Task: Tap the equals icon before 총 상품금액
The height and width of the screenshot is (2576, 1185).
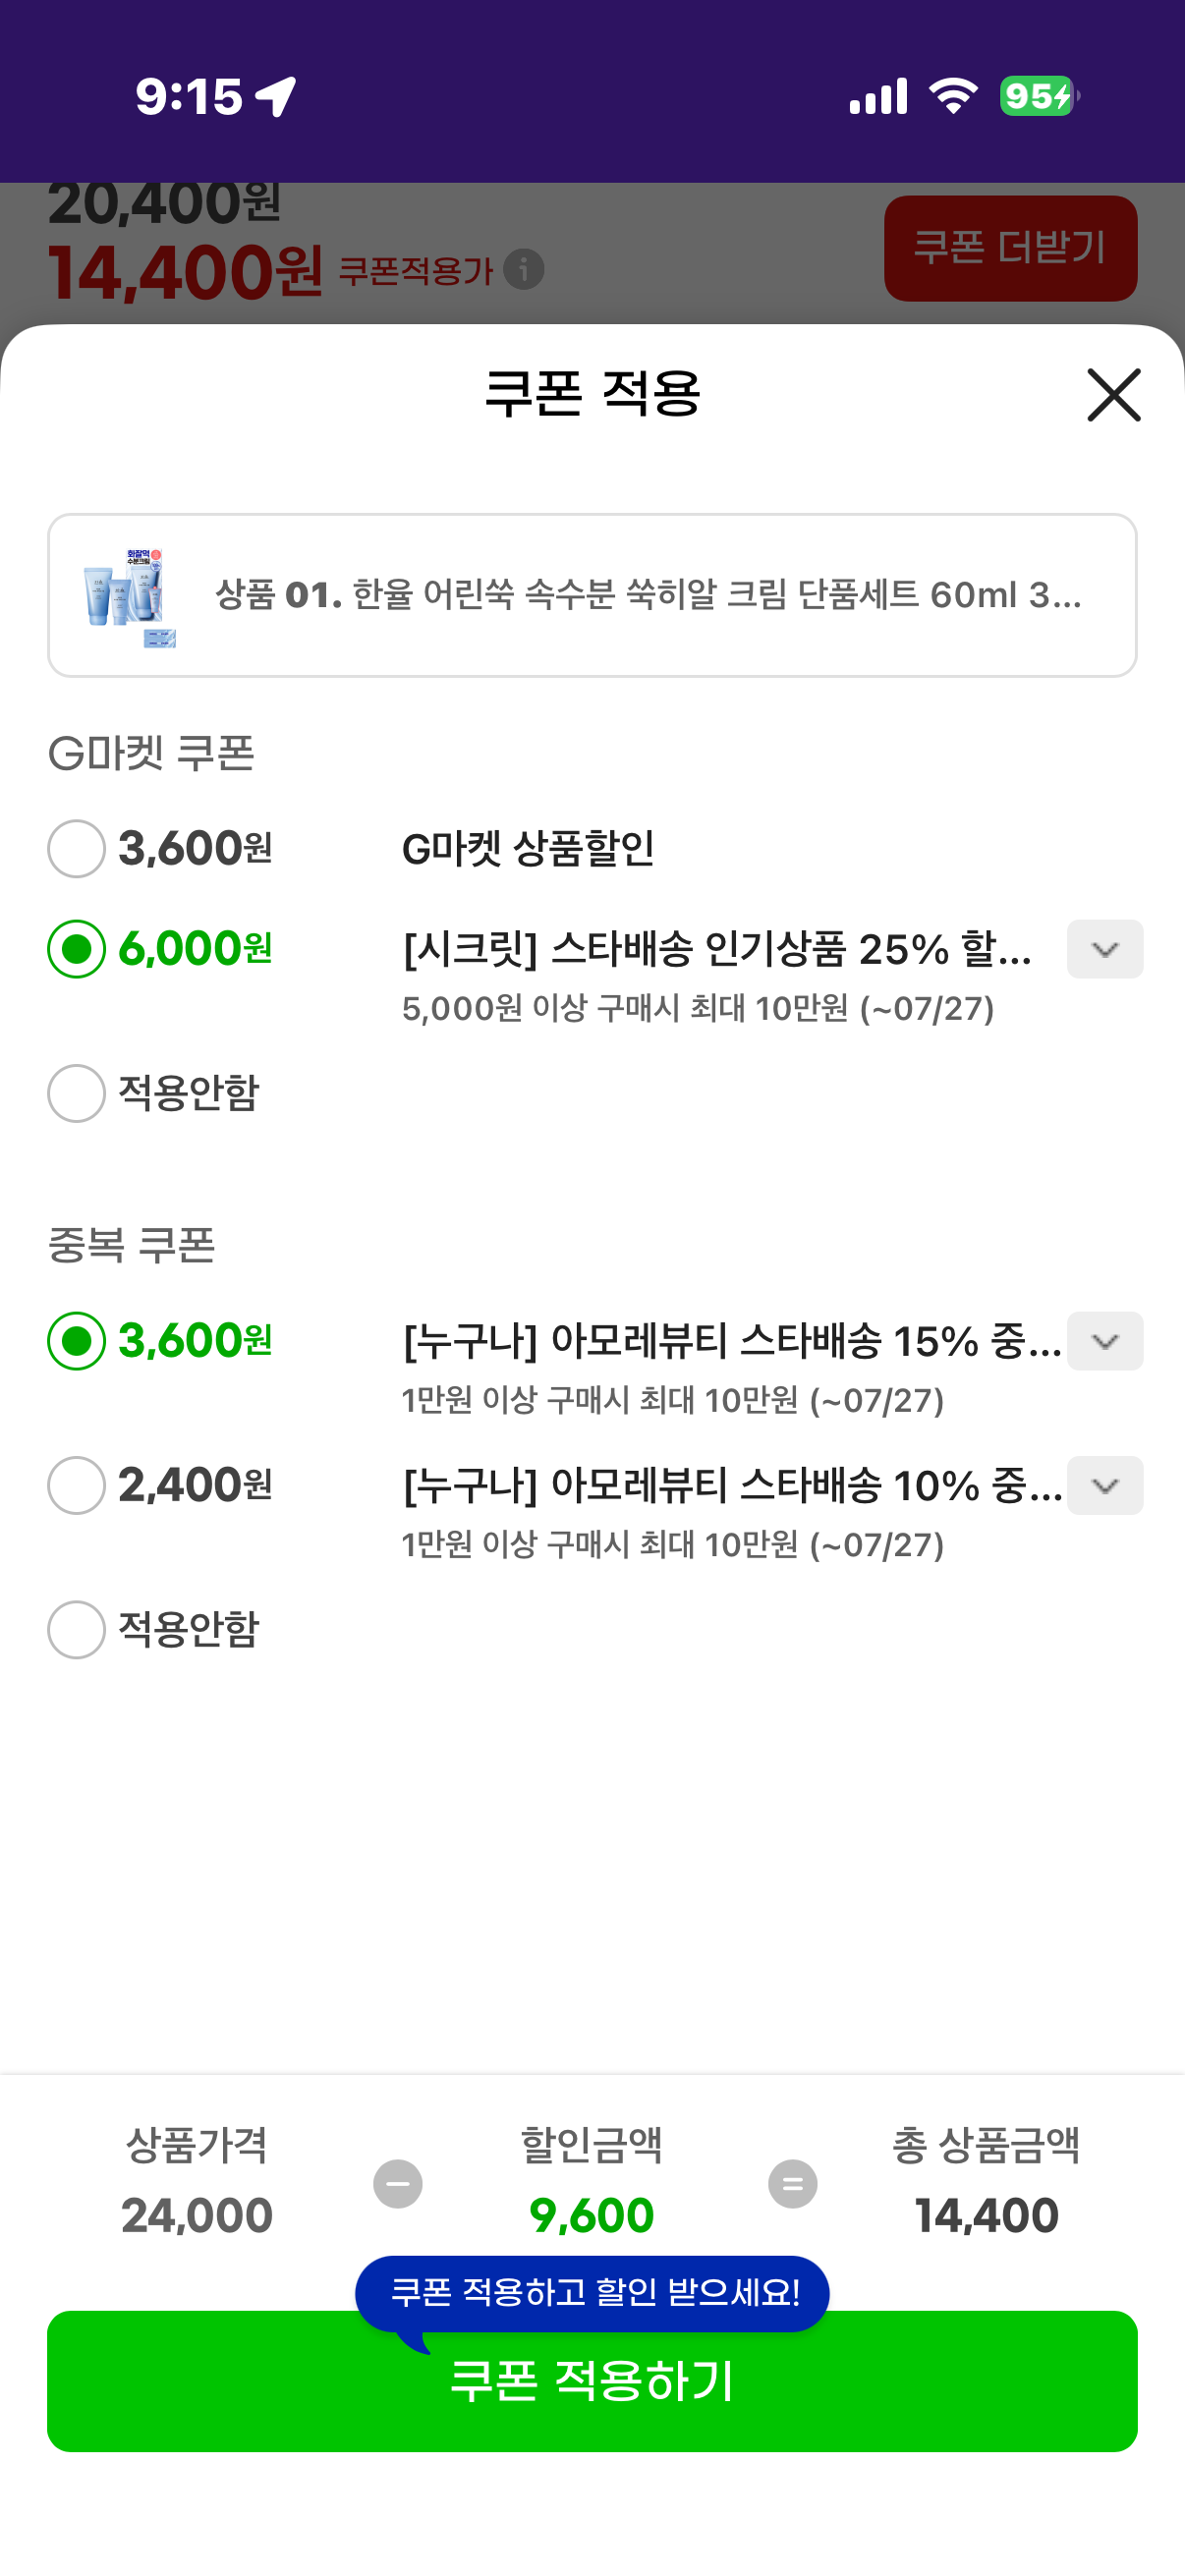Action: pos(792,2184)
